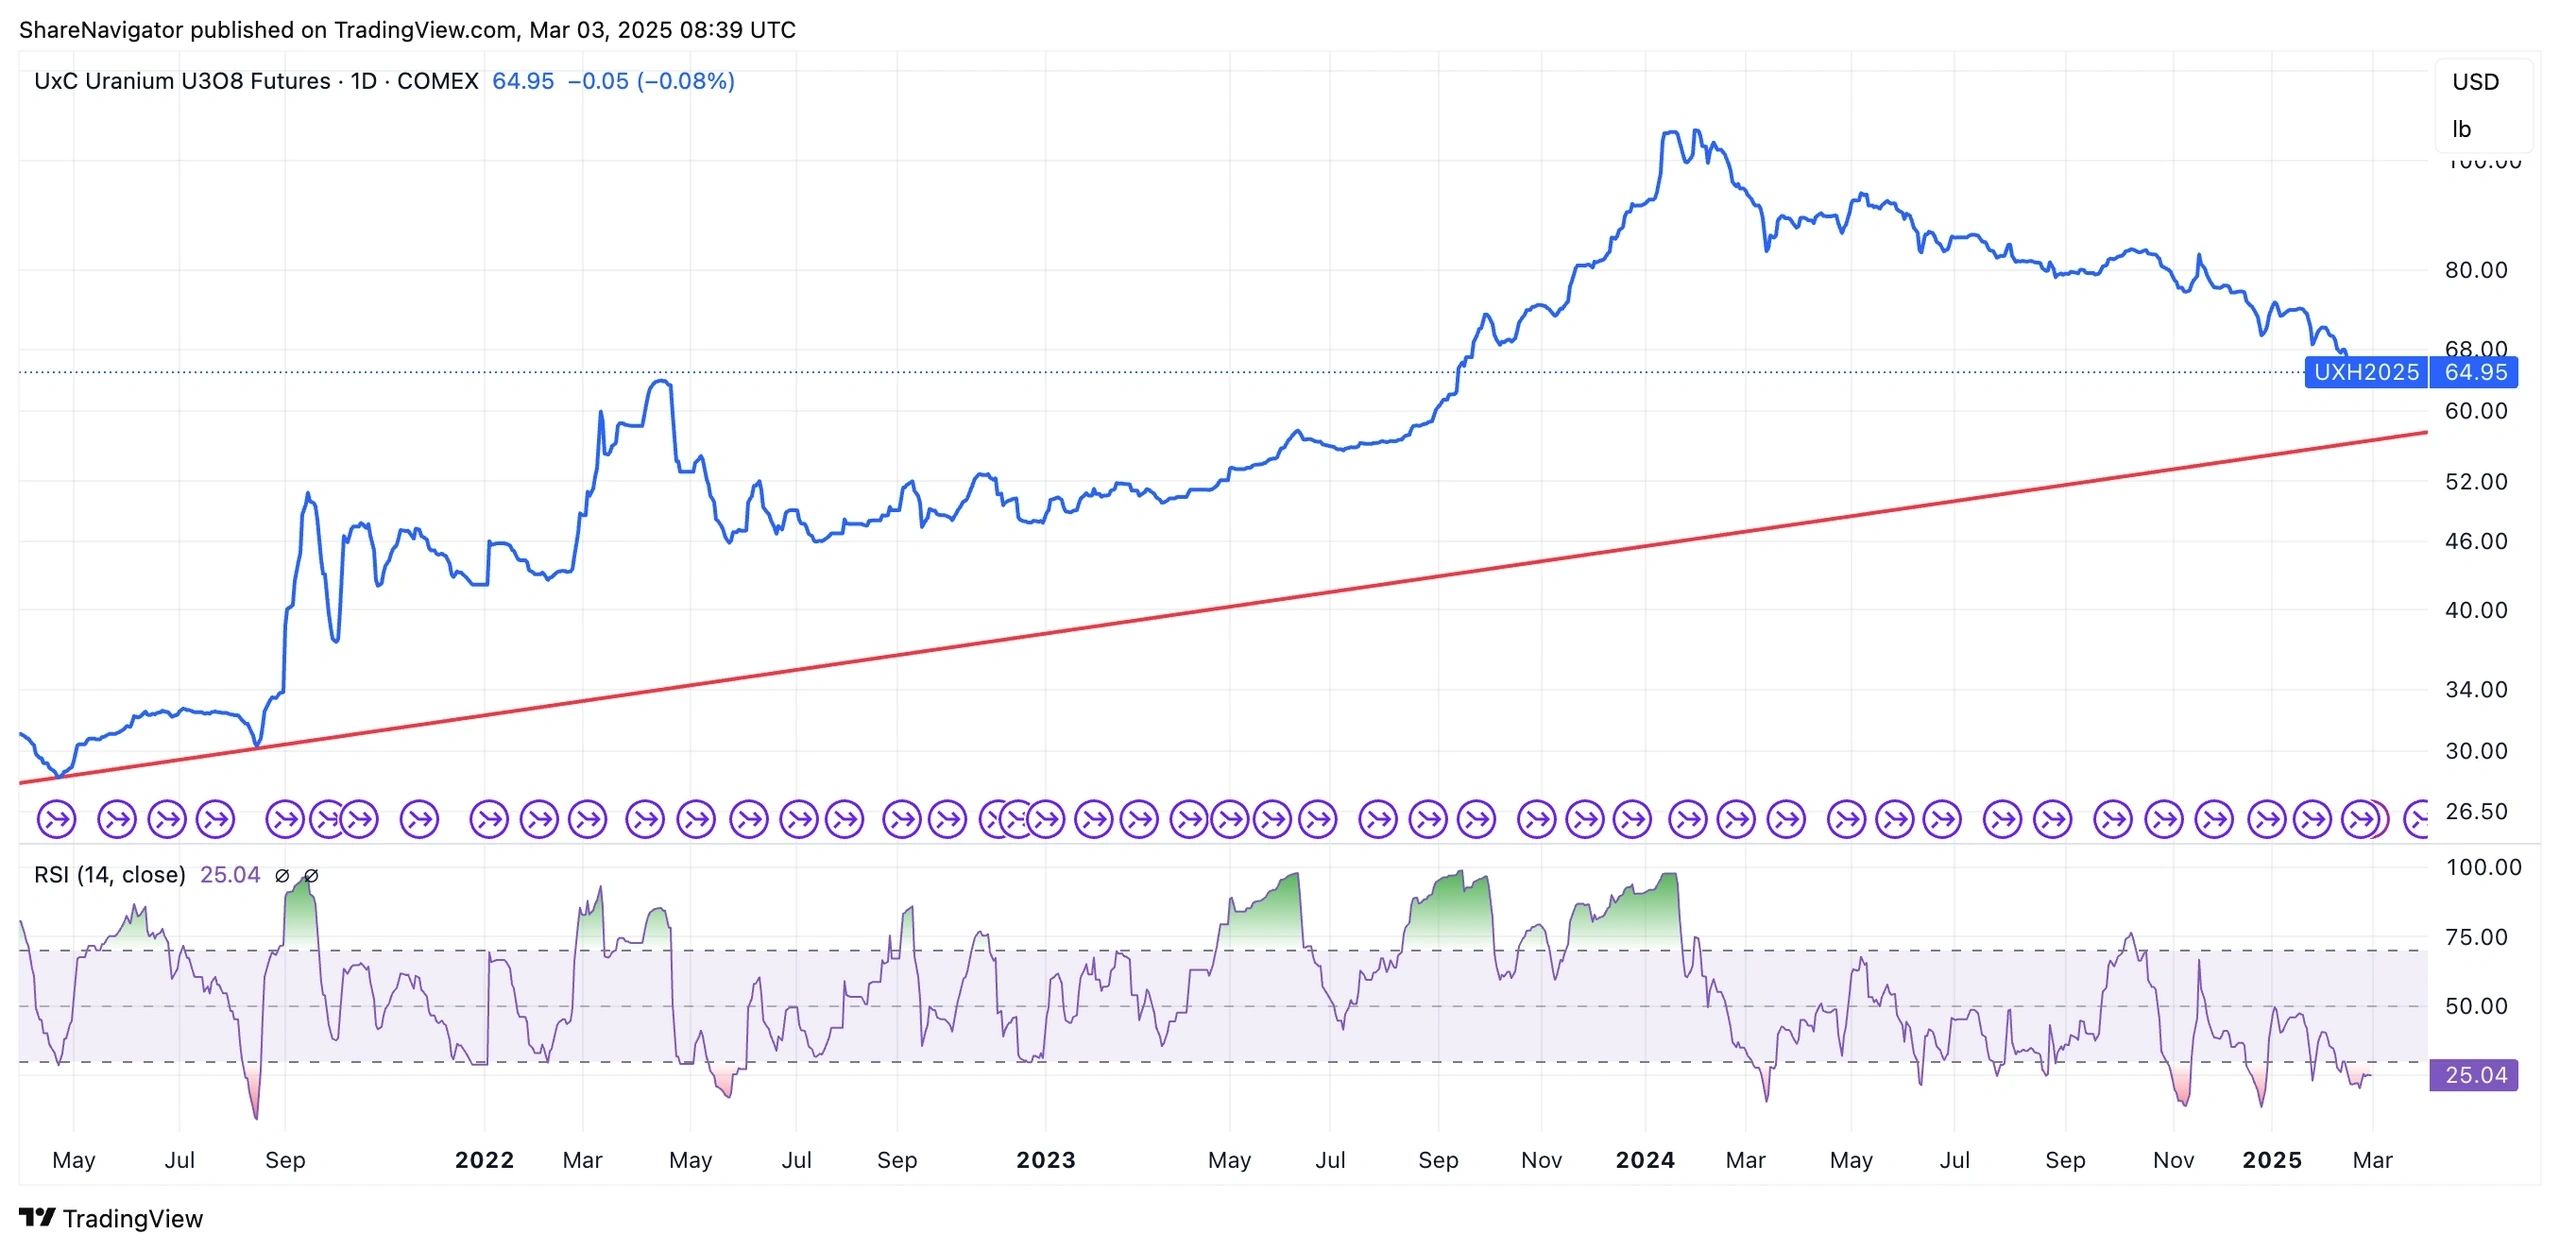Click the purple 25.04 RSI axis tag

pyautogui.click(x=2475, y=1075)
